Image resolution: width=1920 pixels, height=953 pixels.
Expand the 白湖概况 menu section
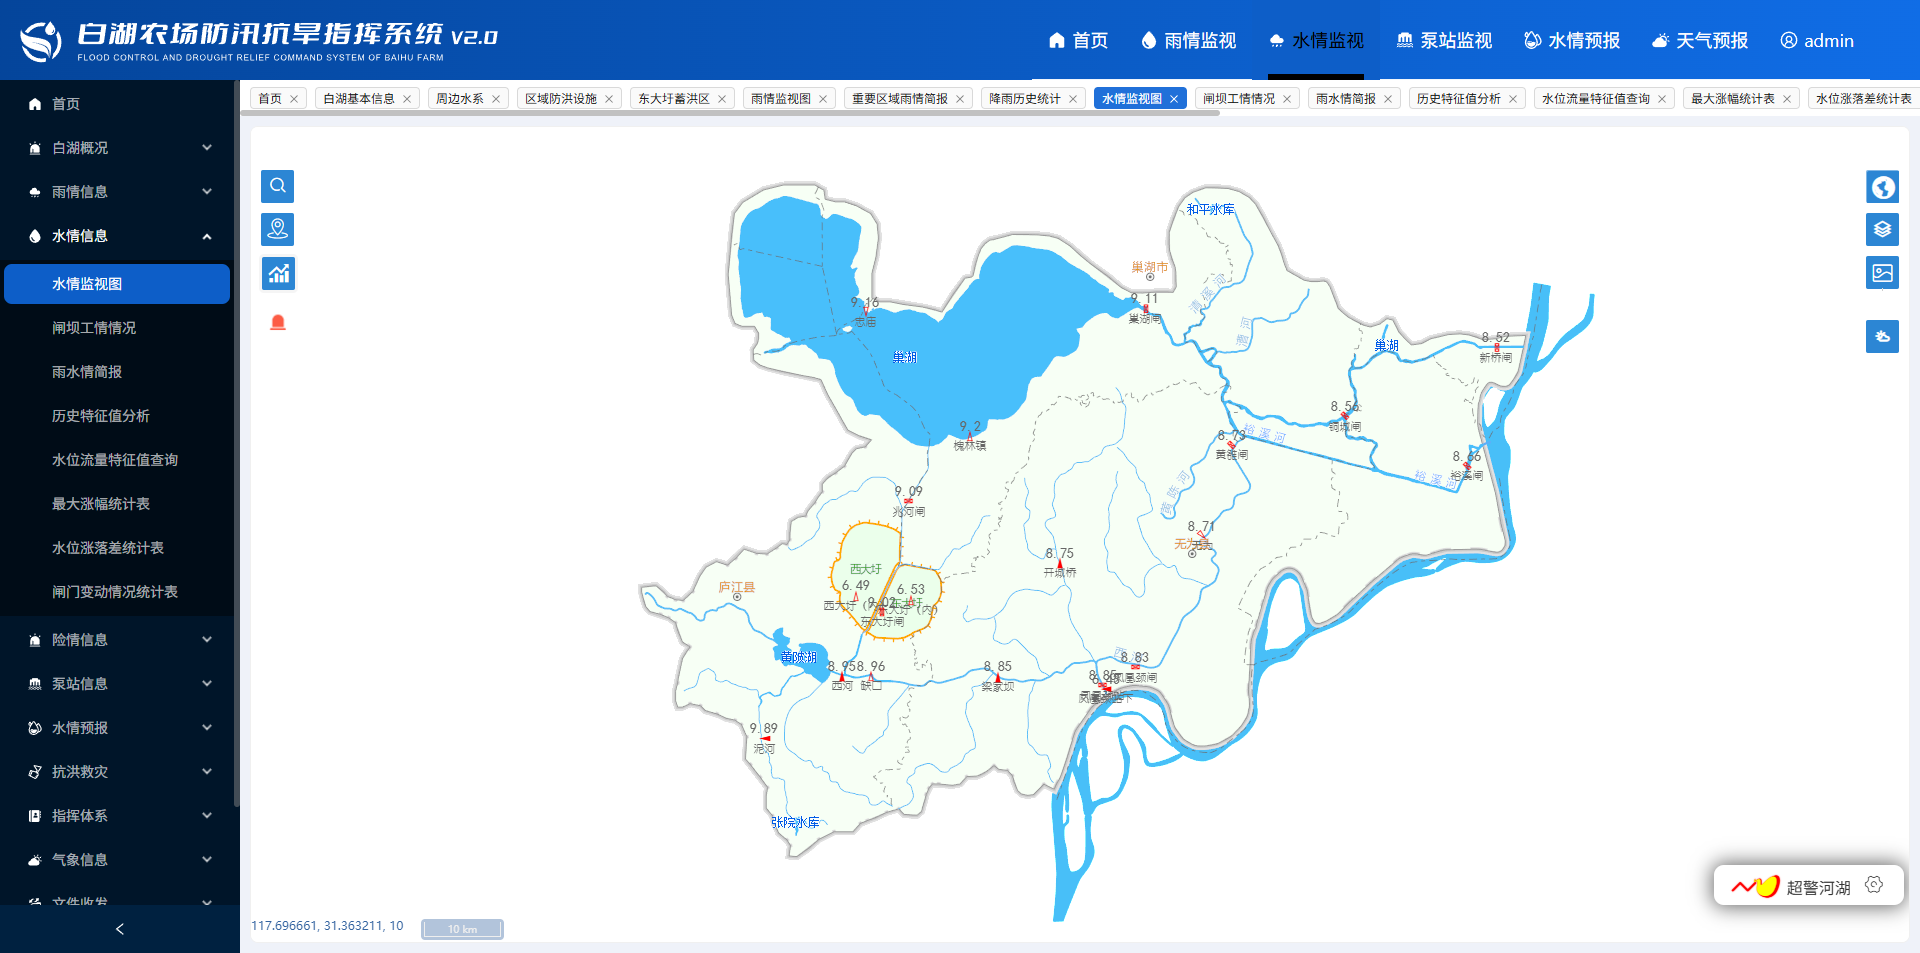pyautogui.click(x=120, y=148)
